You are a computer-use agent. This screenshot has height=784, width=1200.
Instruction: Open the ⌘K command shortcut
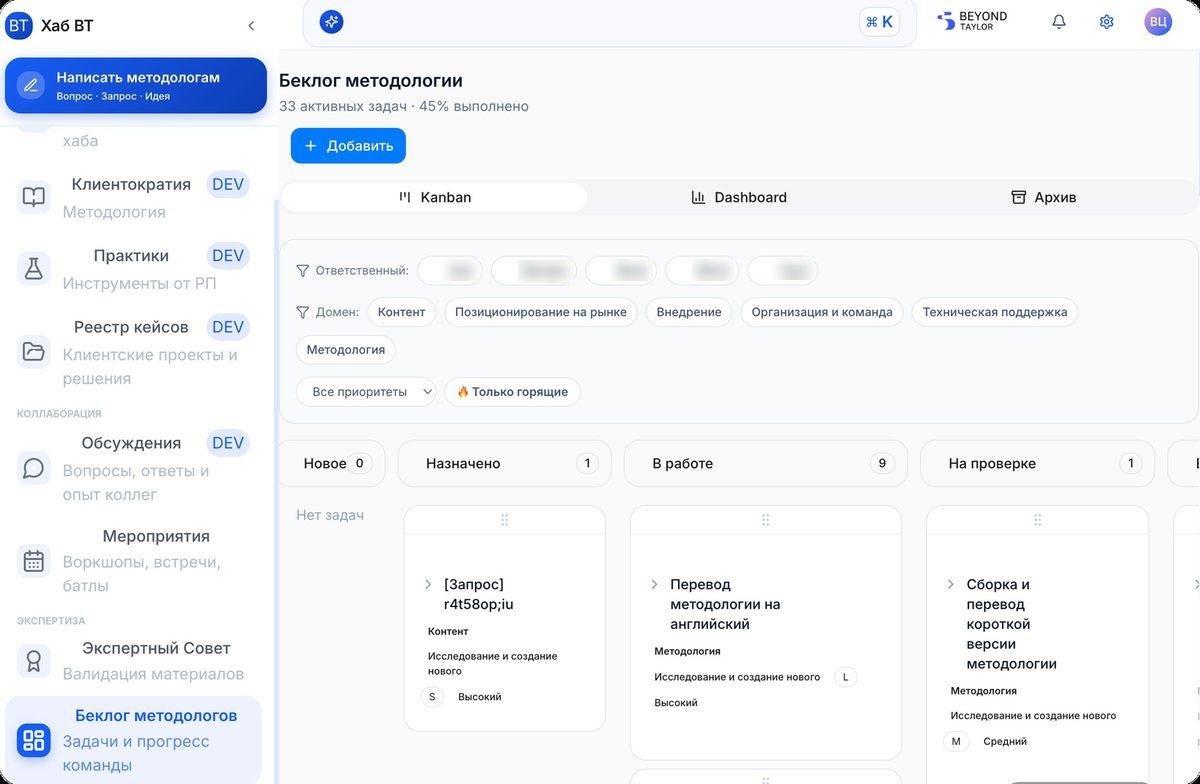[x=880, y=22]
